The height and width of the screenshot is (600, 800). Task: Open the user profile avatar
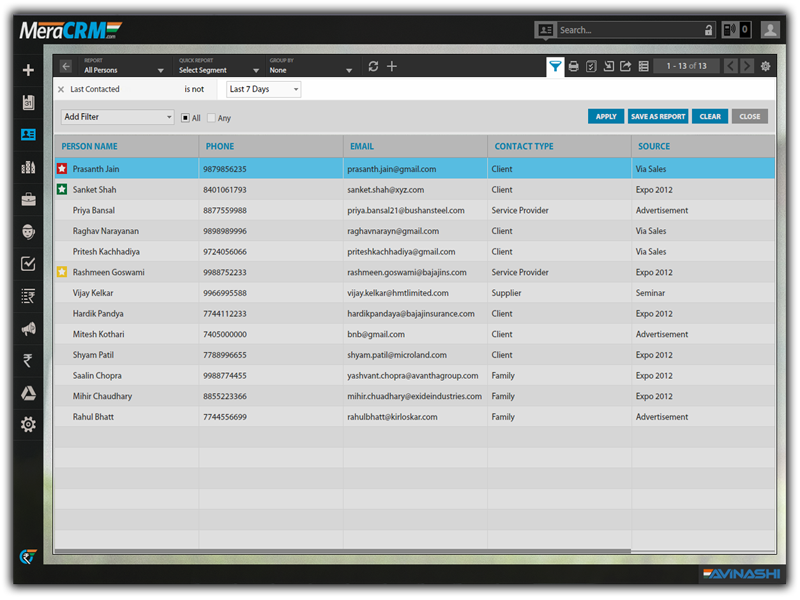coord(770,30)
